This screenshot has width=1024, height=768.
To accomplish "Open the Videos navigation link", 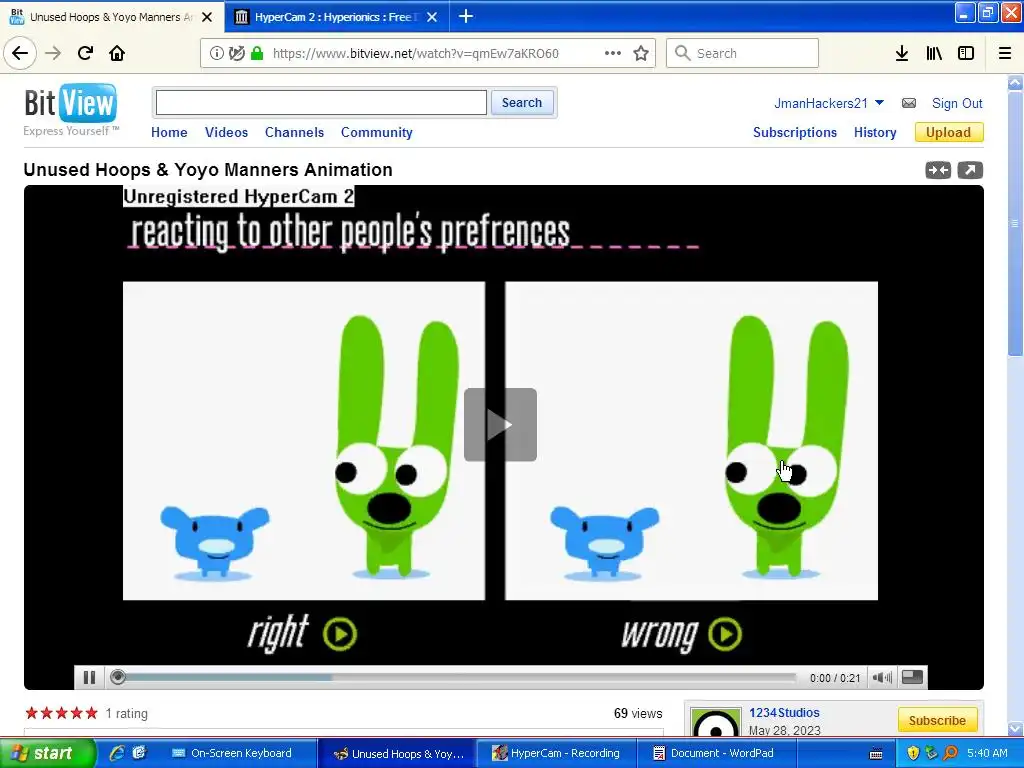I will 227,133.
